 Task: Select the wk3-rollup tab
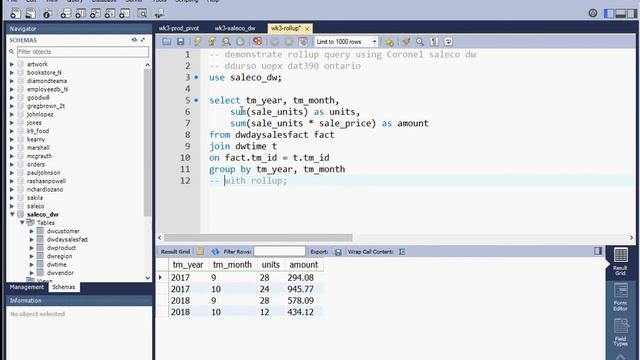(x=286, y=28)
